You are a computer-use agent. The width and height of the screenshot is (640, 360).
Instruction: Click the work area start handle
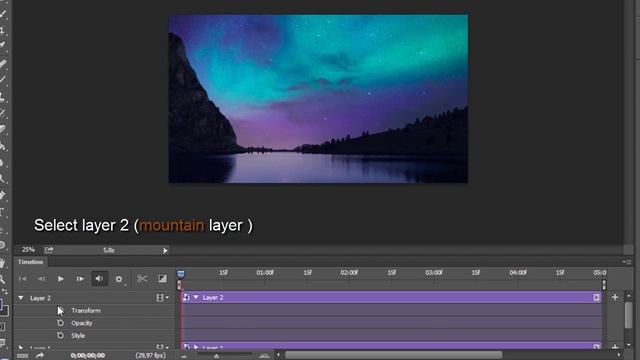click(180, 285)
